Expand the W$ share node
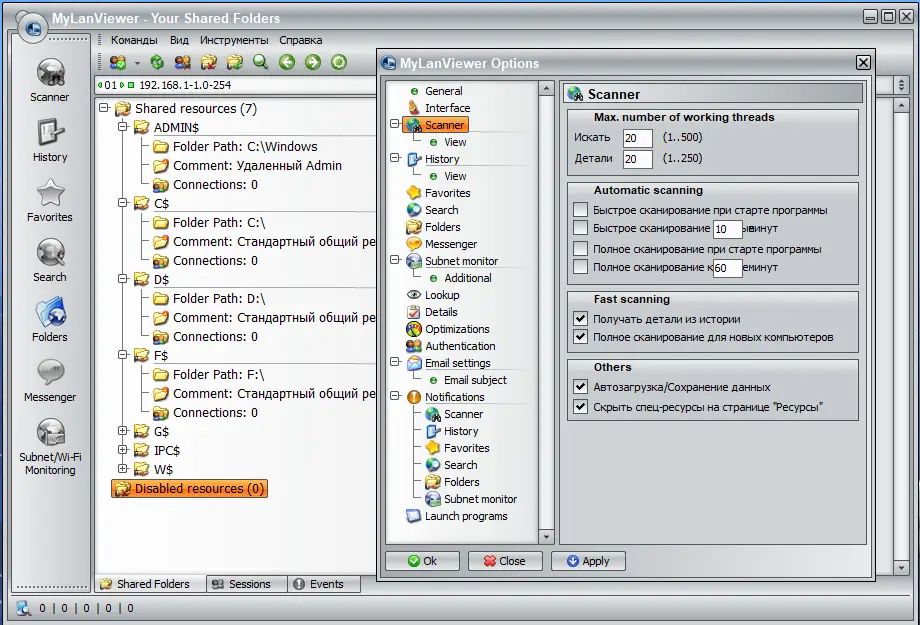The width and height of the screenshot is (920, 625). click(x=123, y=468)
